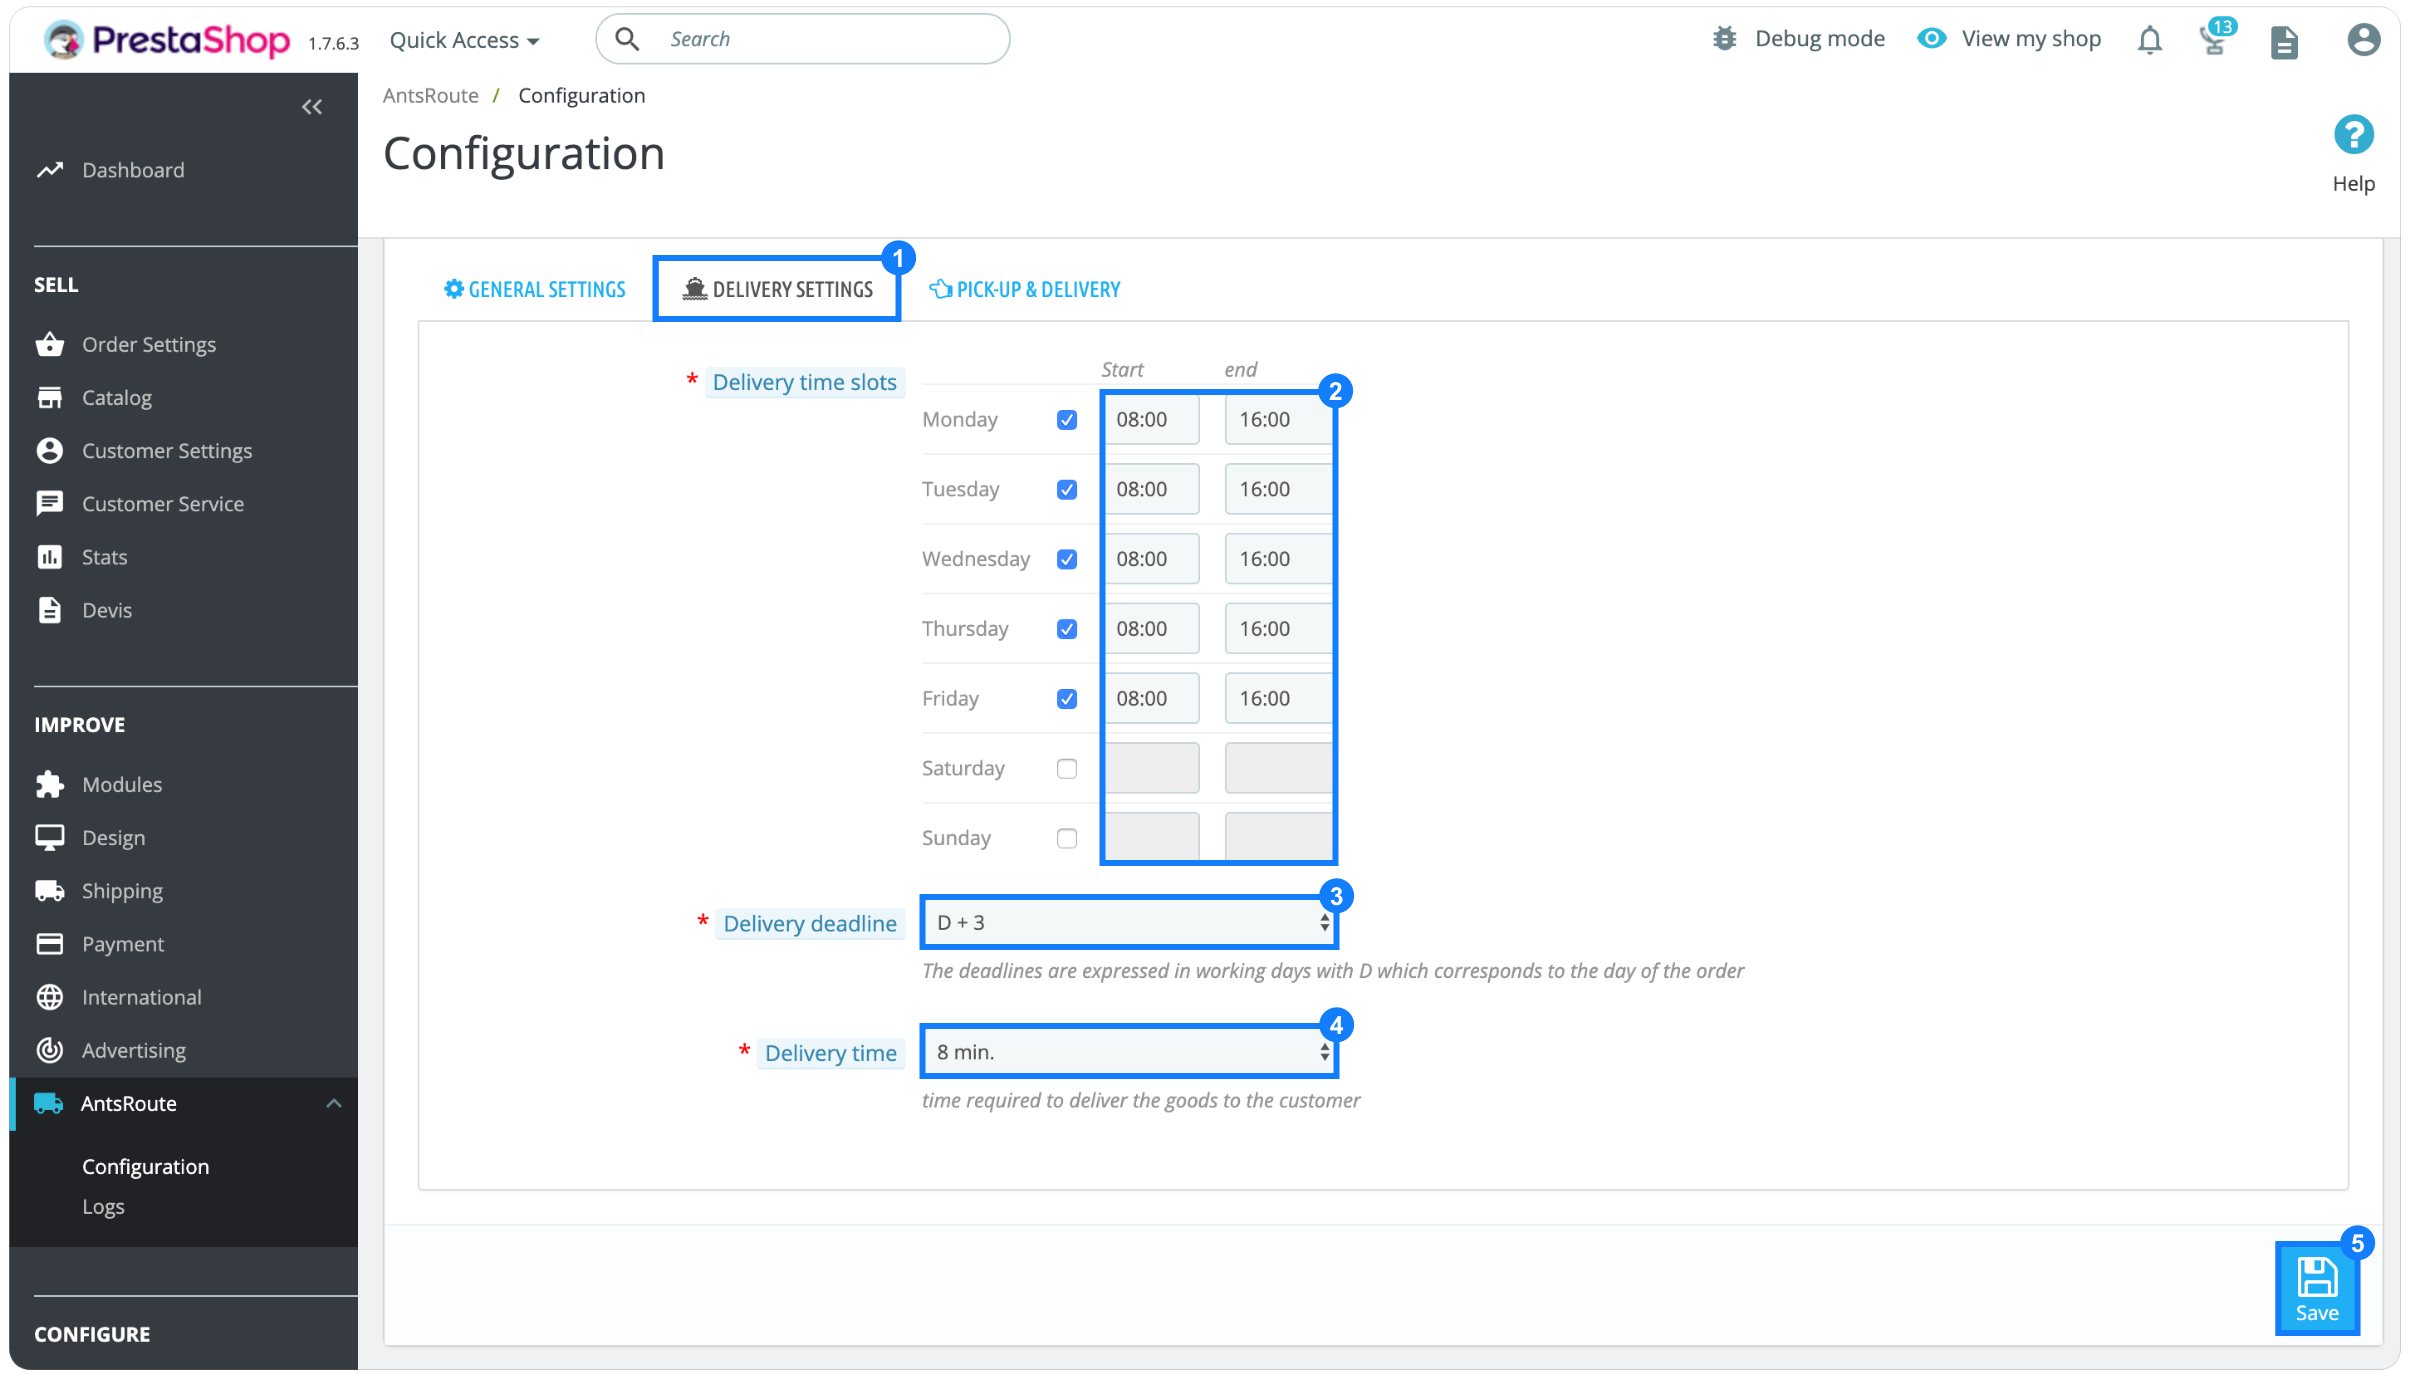Click the Modules puzzle icon
2409x1374 pixels.
[50, 784]
